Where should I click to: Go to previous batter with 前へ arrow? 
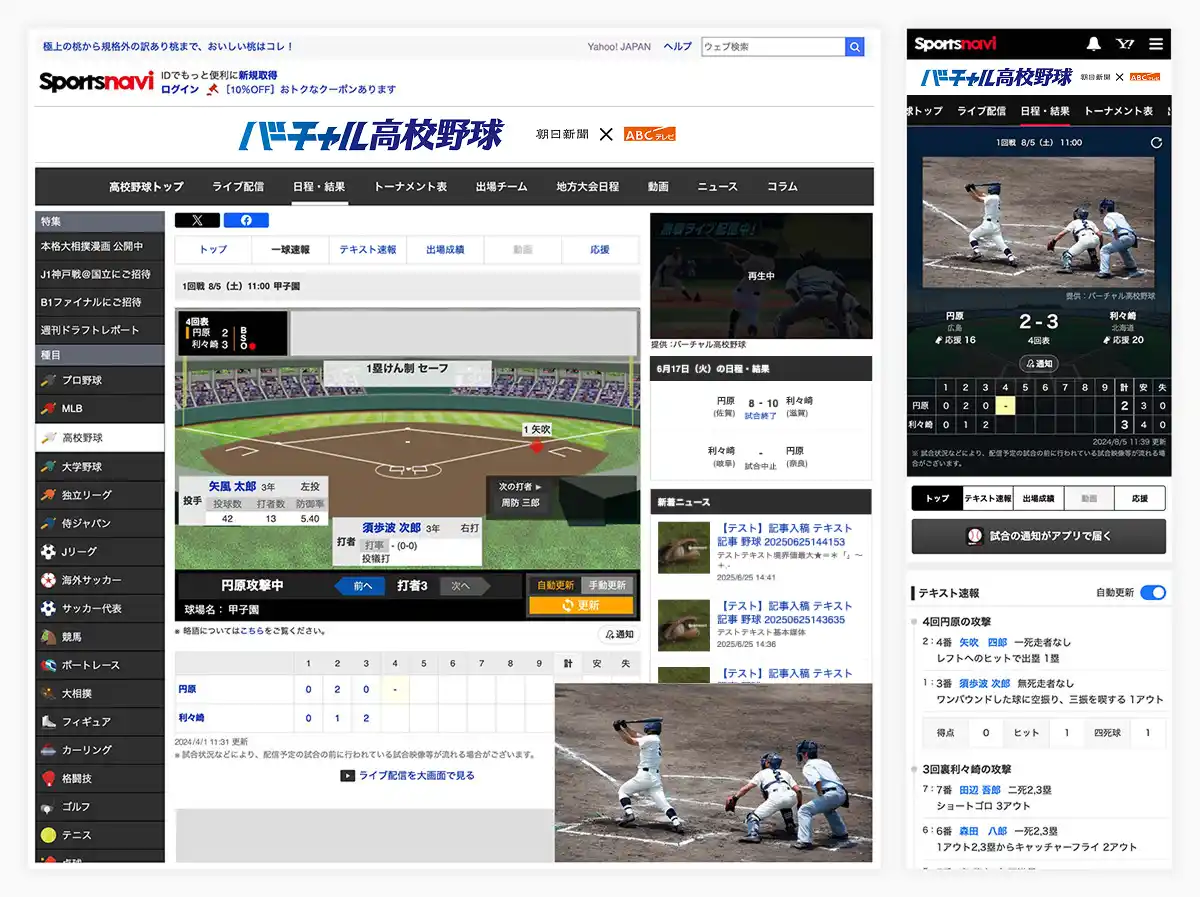pos(360,586)
